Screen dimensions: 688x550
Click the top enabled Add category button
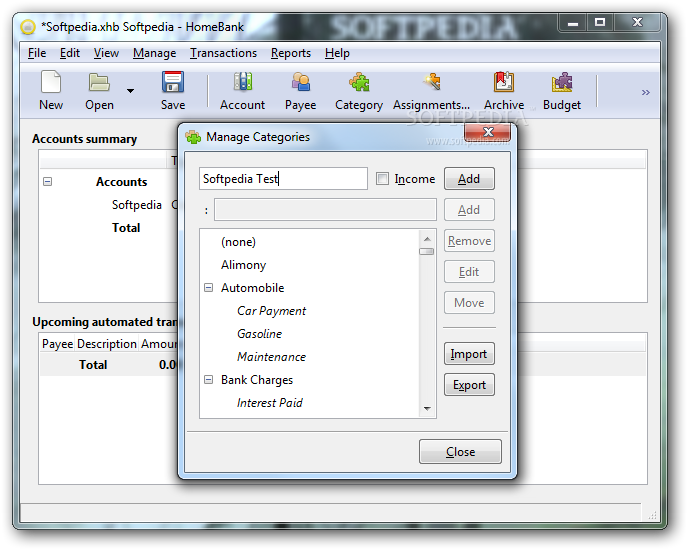click(469, 179)
